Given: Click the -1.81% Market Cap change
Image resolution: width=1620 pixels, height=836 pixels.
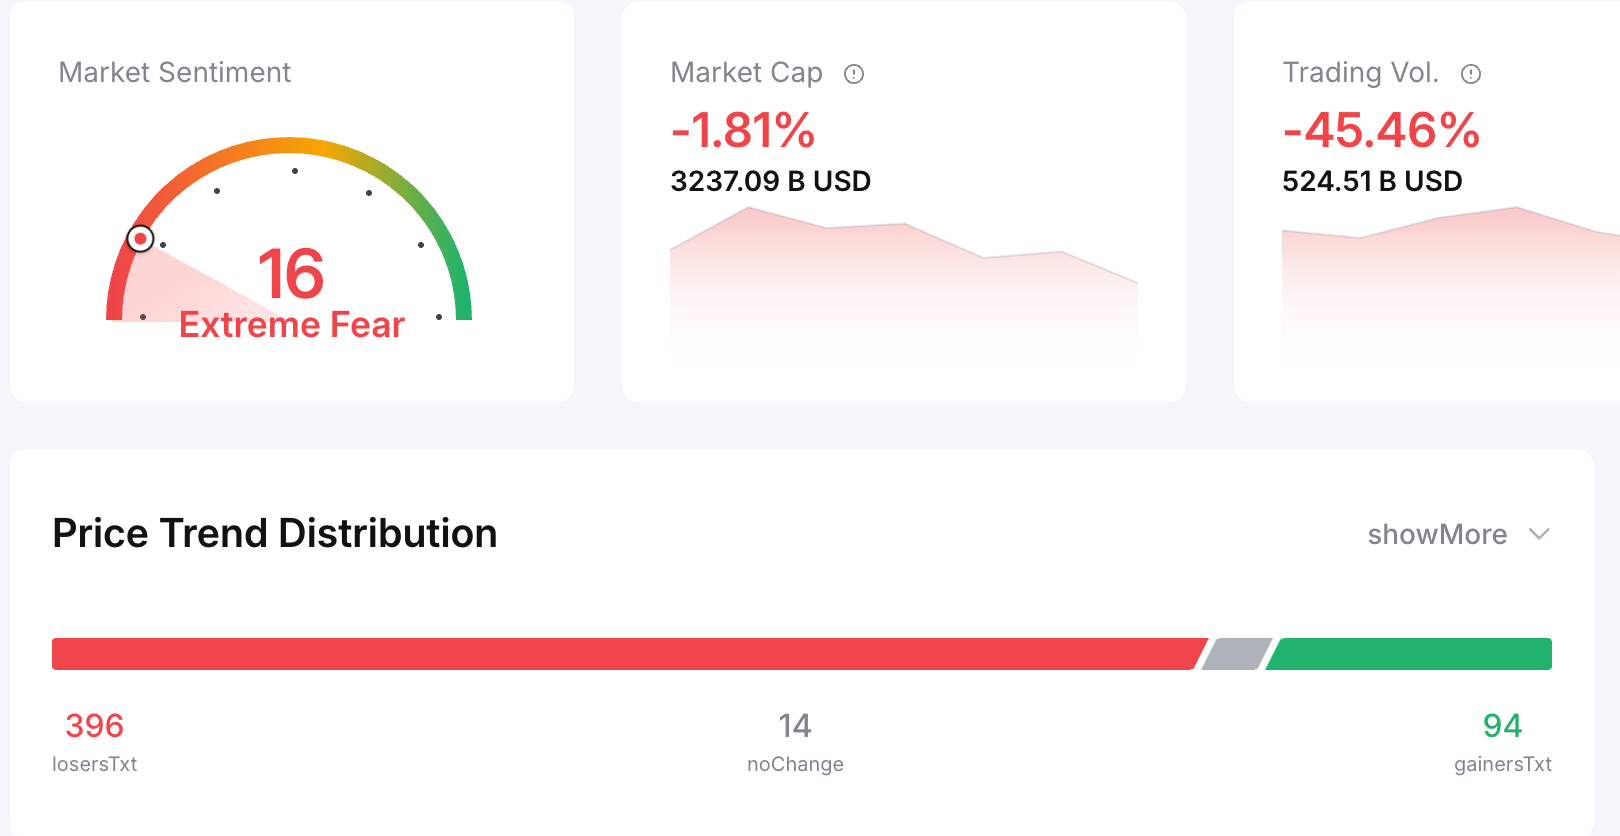Looking at the screenshot, I should (743, 130).
